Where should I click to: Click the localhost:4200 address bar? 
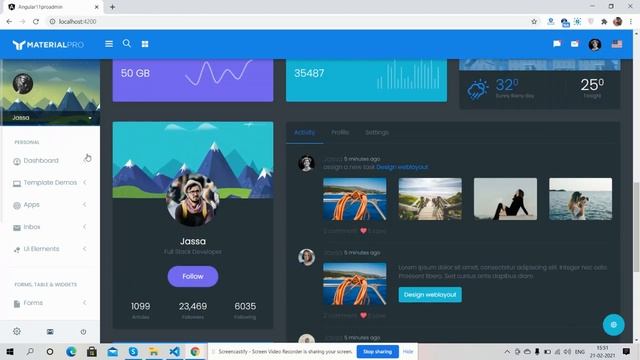(x=286, y=22)
